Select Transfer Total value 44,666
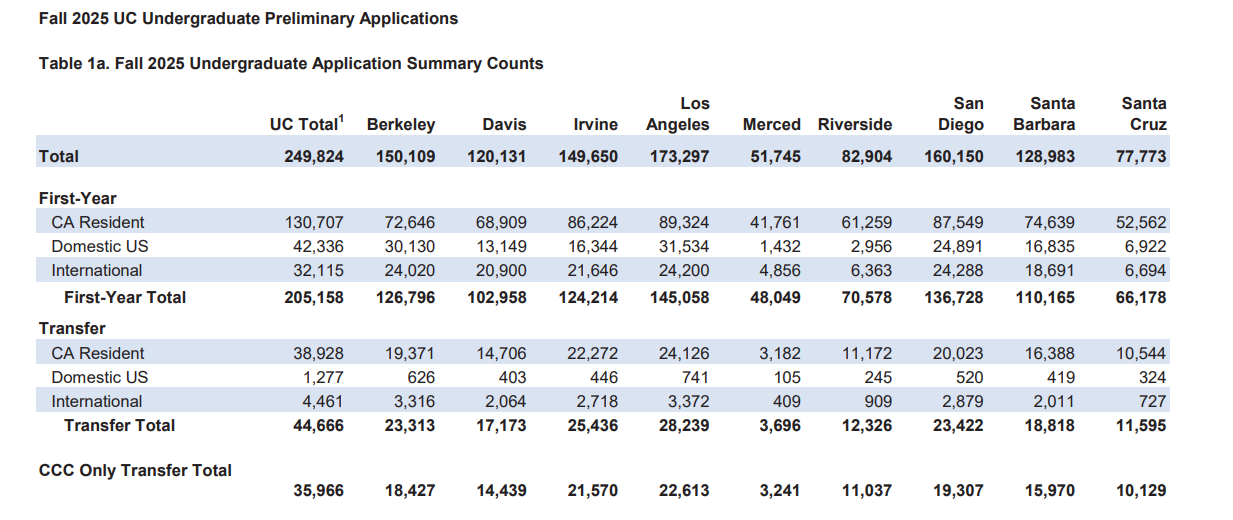Screen dimensions: 1233x520 (318, 425)
